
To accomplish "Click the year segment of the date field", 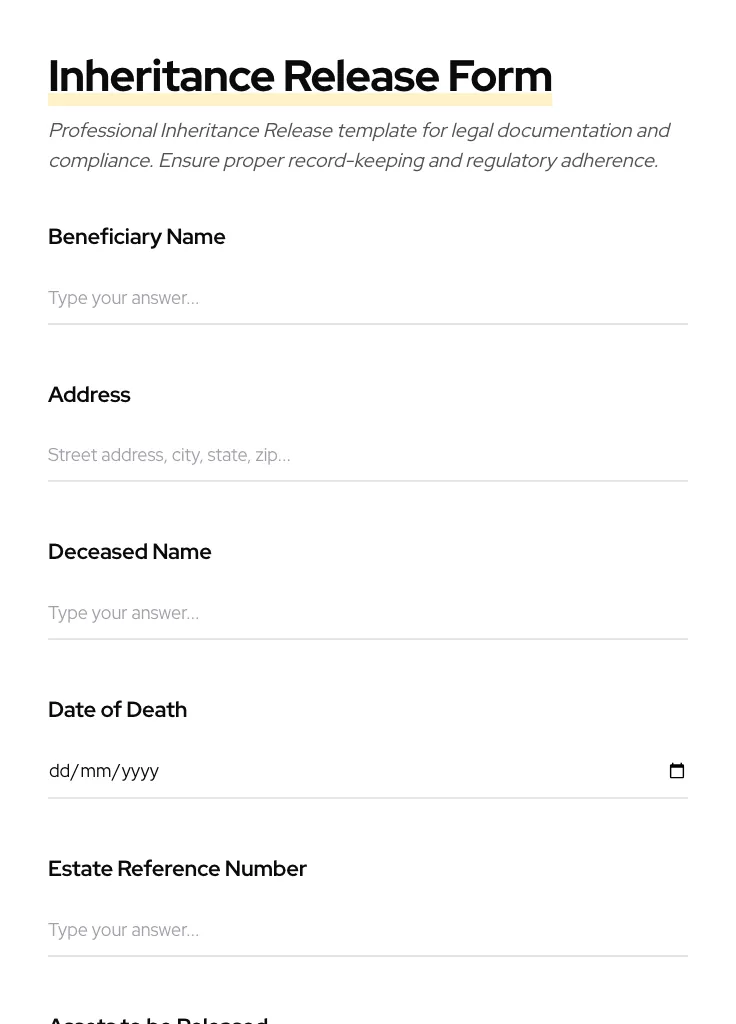I will tap(130, 770).
